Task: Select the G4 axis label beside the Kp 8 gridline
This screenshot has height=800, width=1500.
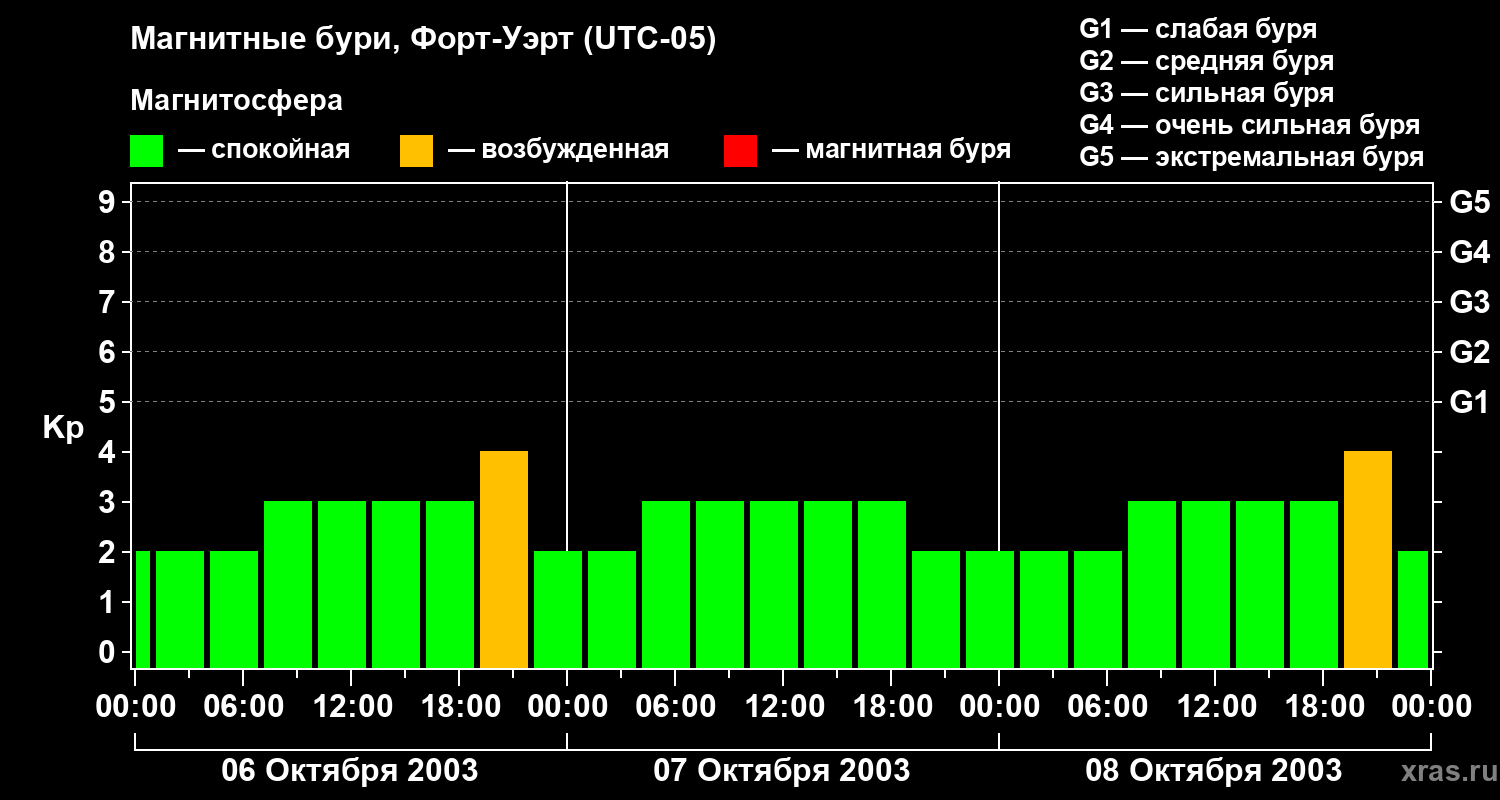Action: pyautogui.click(x=1470, y=252)
